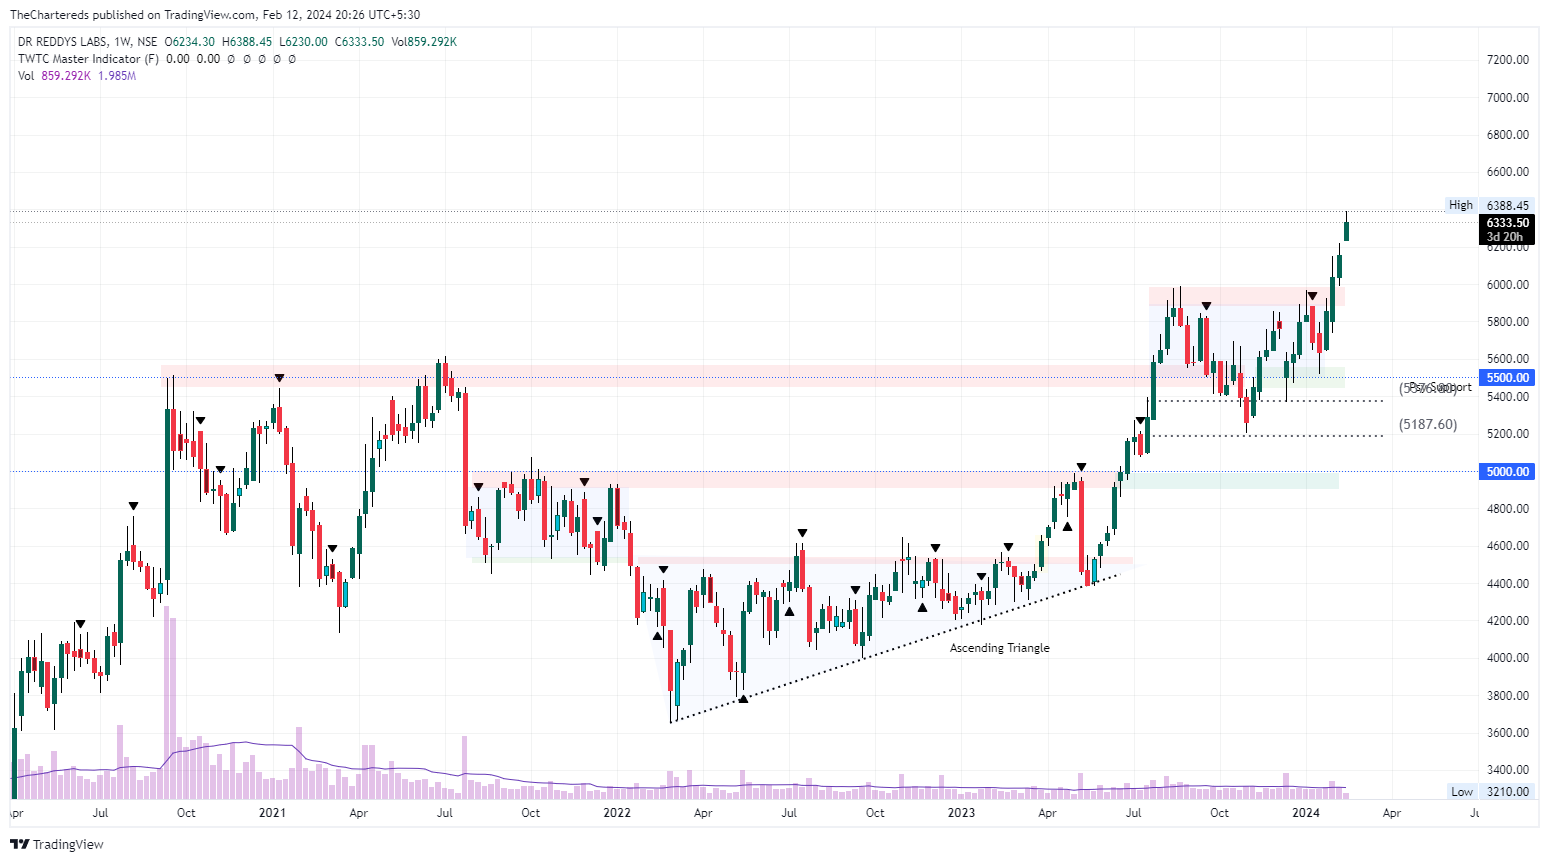Click the Vol 859.292K 1.985M legend line
The height and width of the screenshot is (862, 1549).
tap(77, 76)
